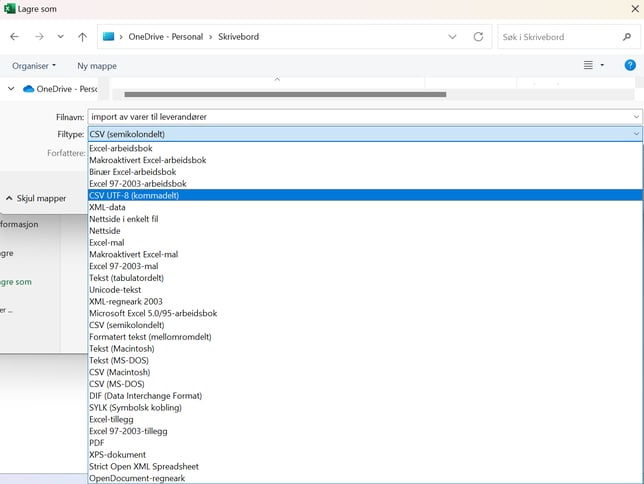Click the forward navigation arrow
Viewport: 644px width, 484px height.
pos(39,37)
